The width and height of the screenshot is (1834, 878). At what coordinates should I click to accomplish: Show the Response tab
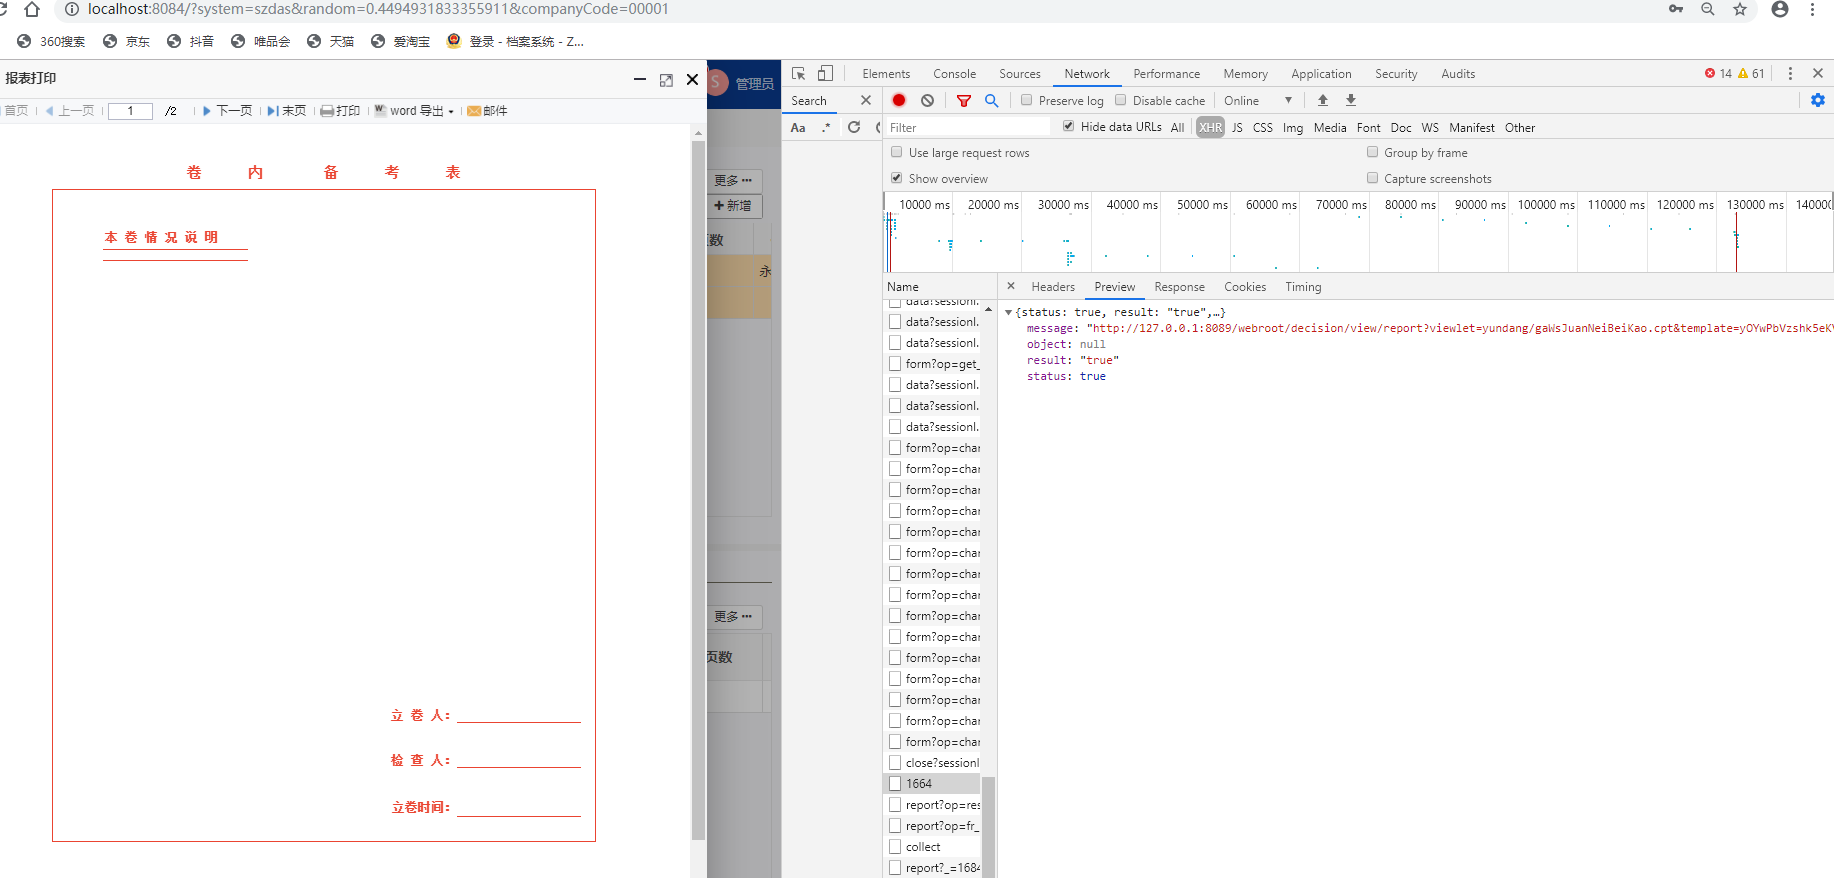click(1179, 287)
